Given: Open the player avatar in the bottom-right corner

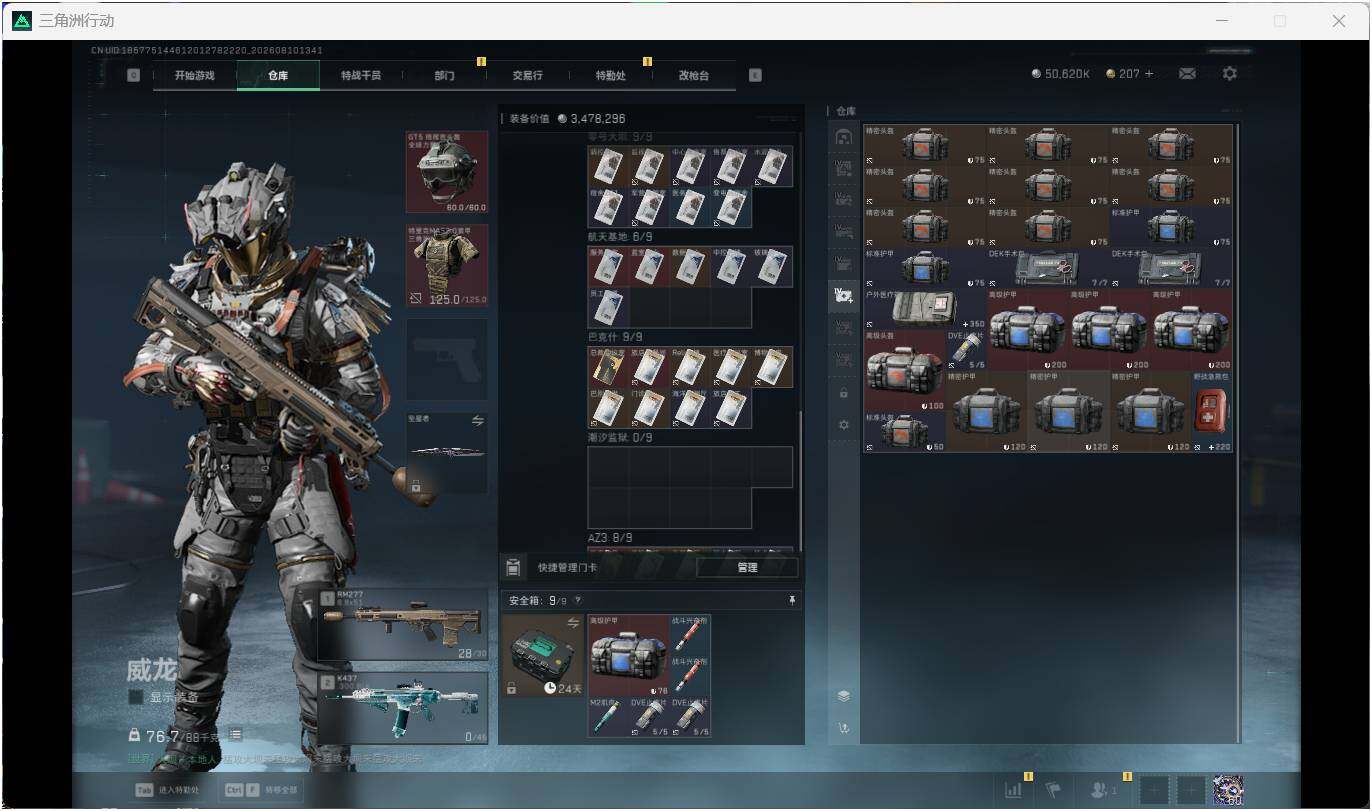Looking at the screenshot, I should 1228,790.
